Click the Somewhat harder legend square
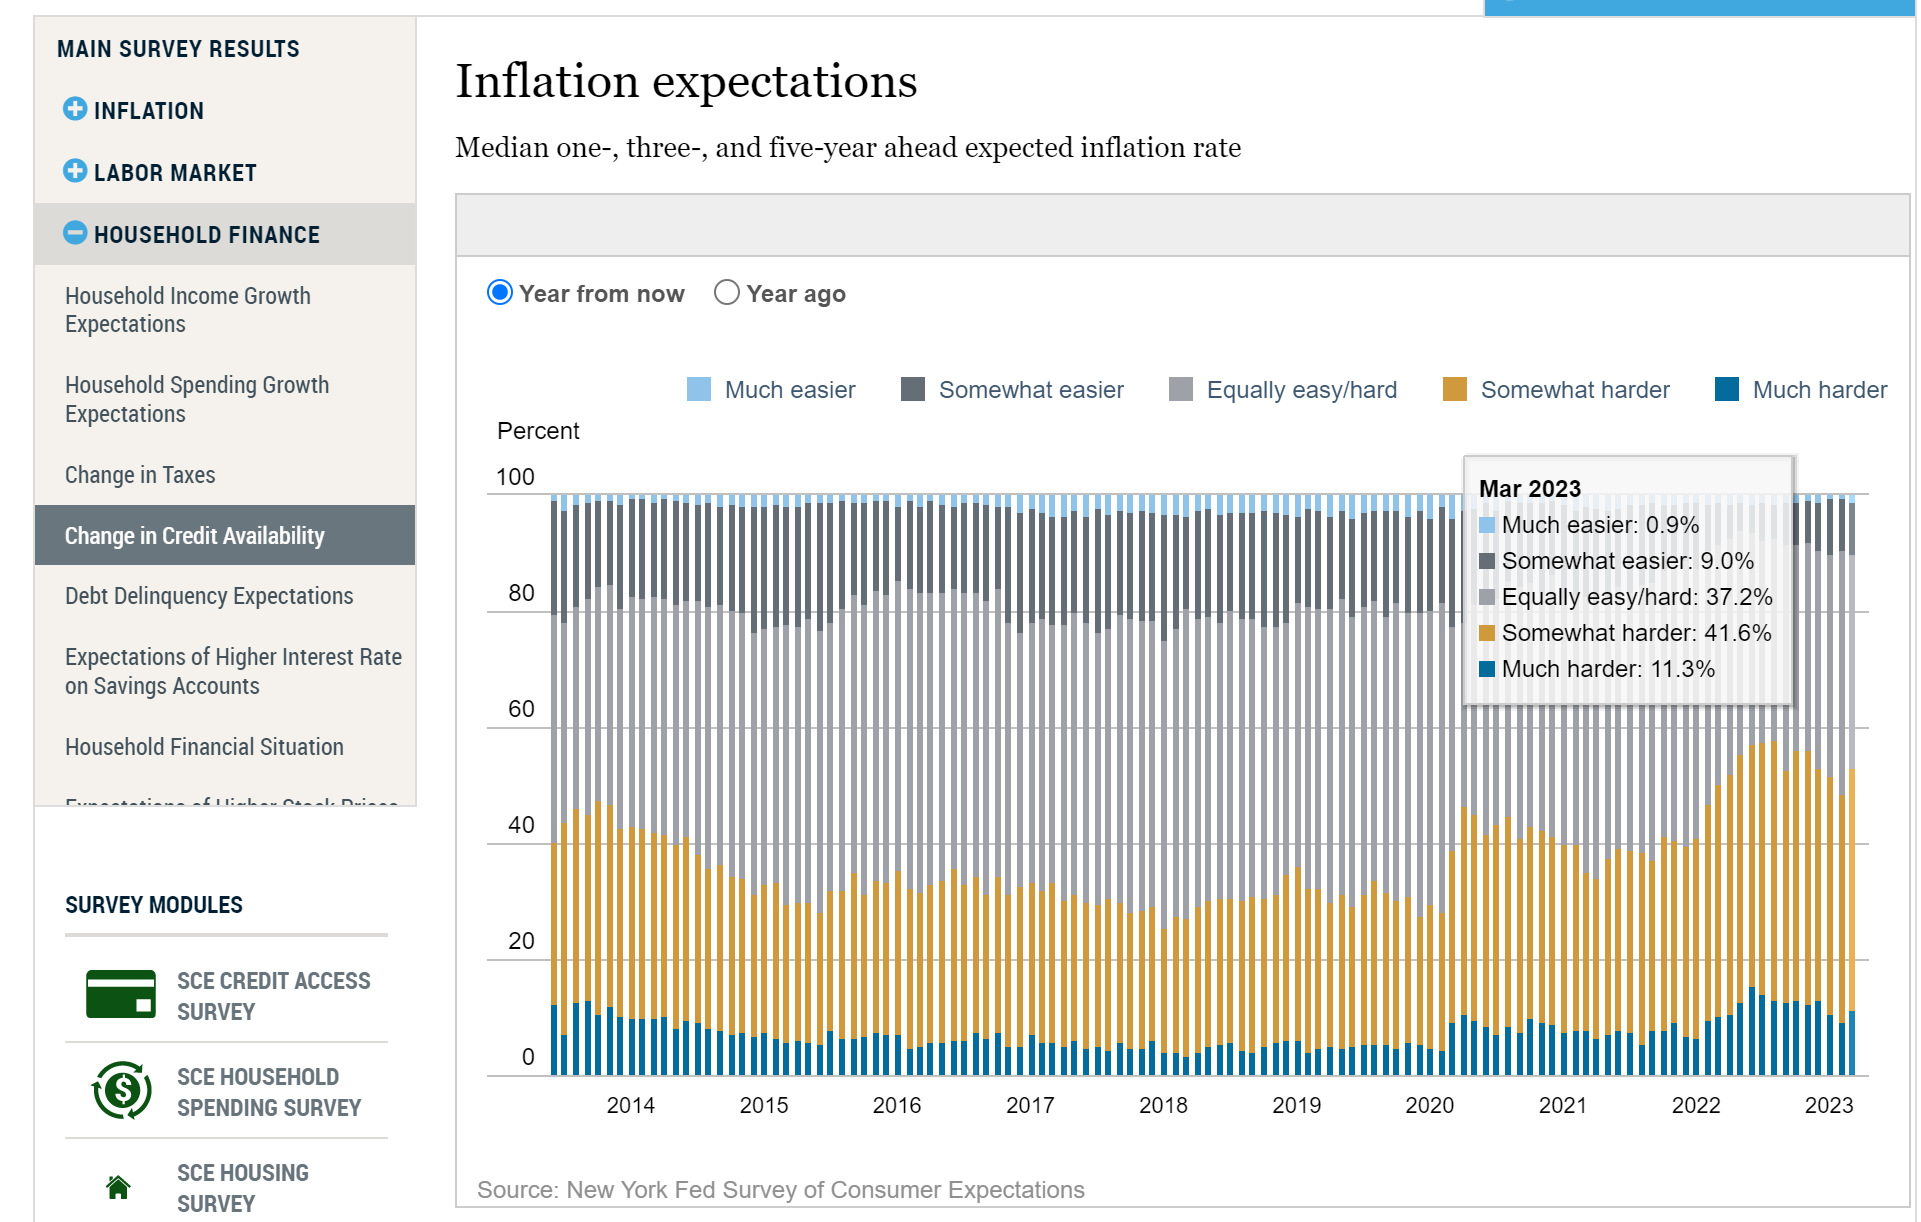The image size is (1921, 1222). [1455, 389]
